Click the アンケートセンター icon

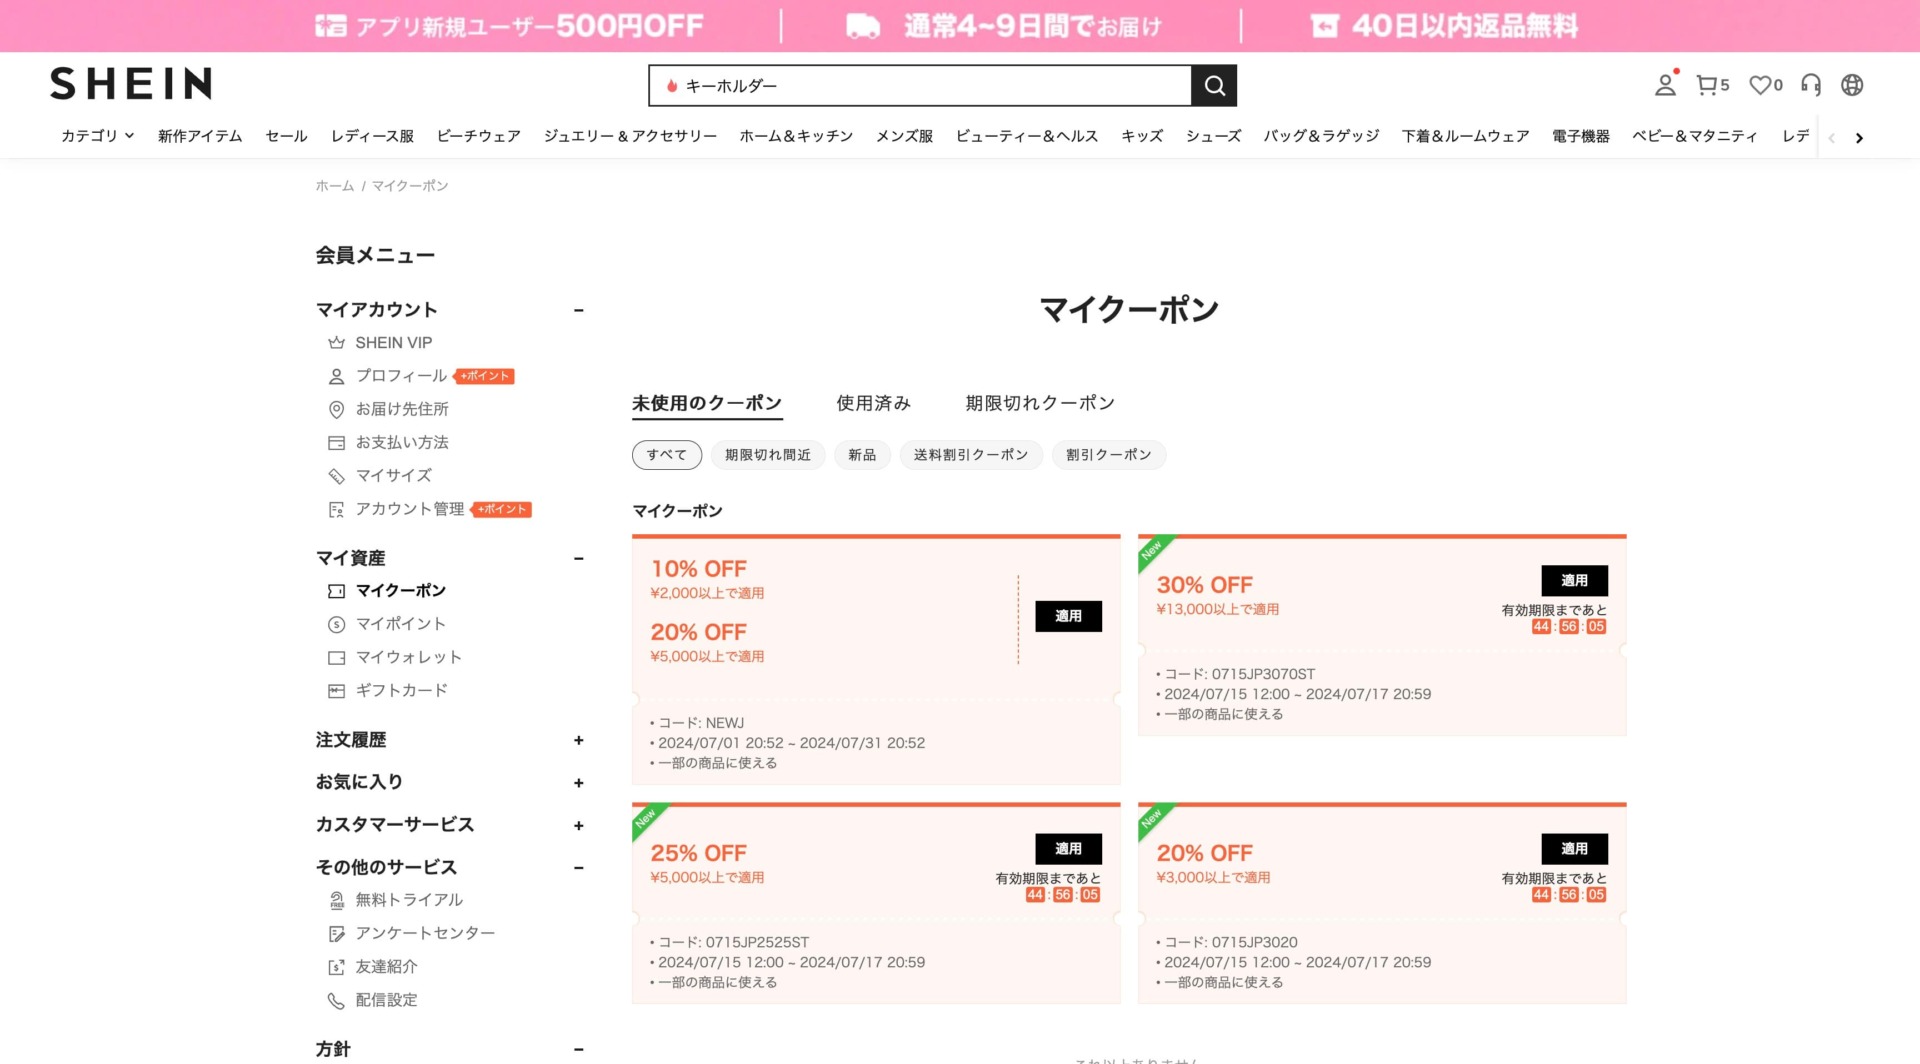click(336, 933)
